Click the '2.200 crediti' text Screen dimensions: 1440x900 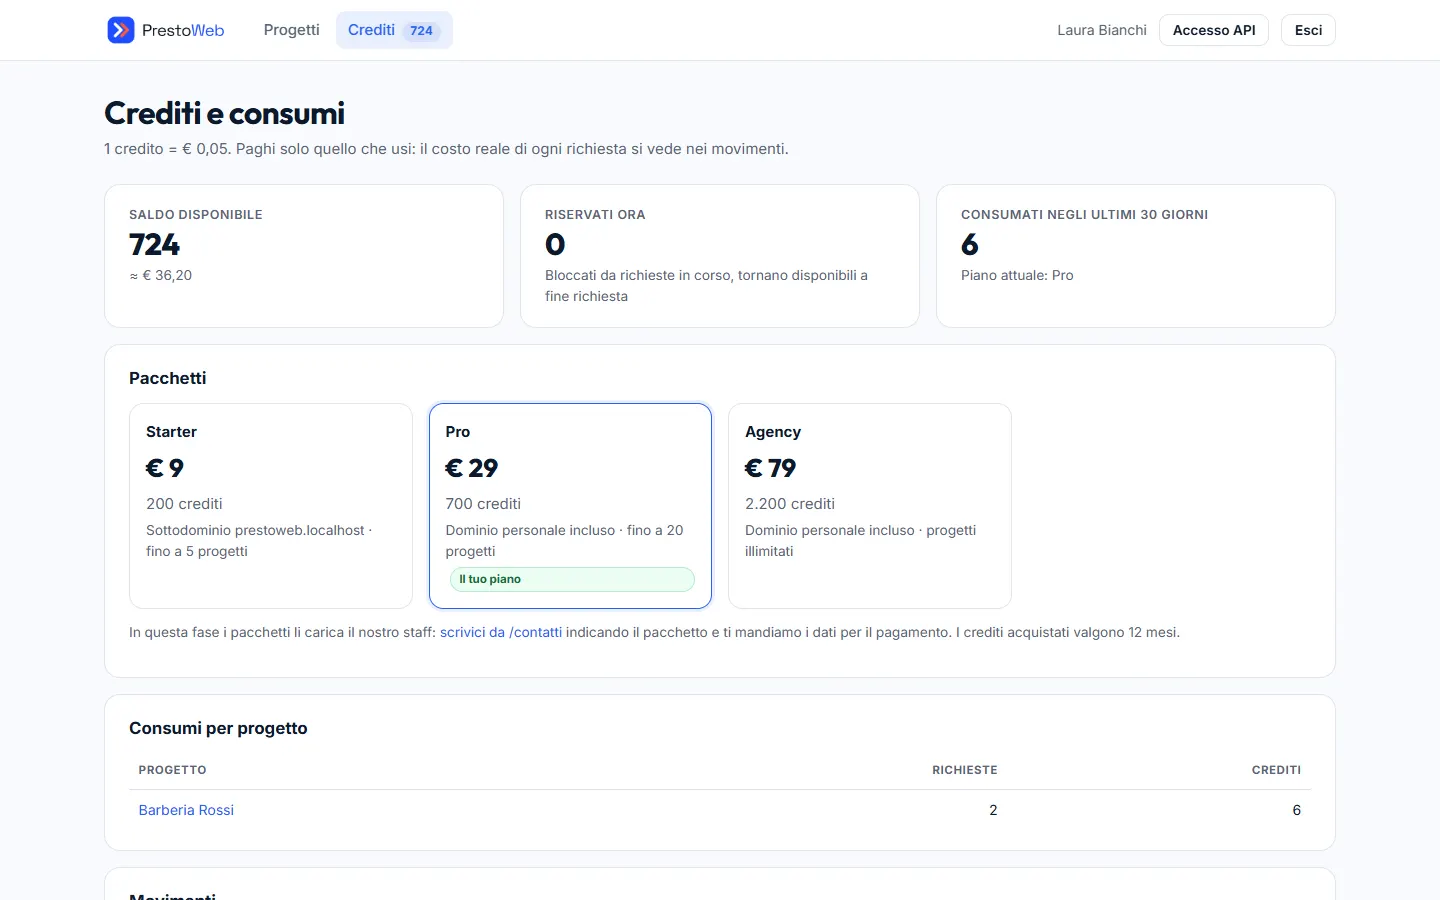[790, 504]
